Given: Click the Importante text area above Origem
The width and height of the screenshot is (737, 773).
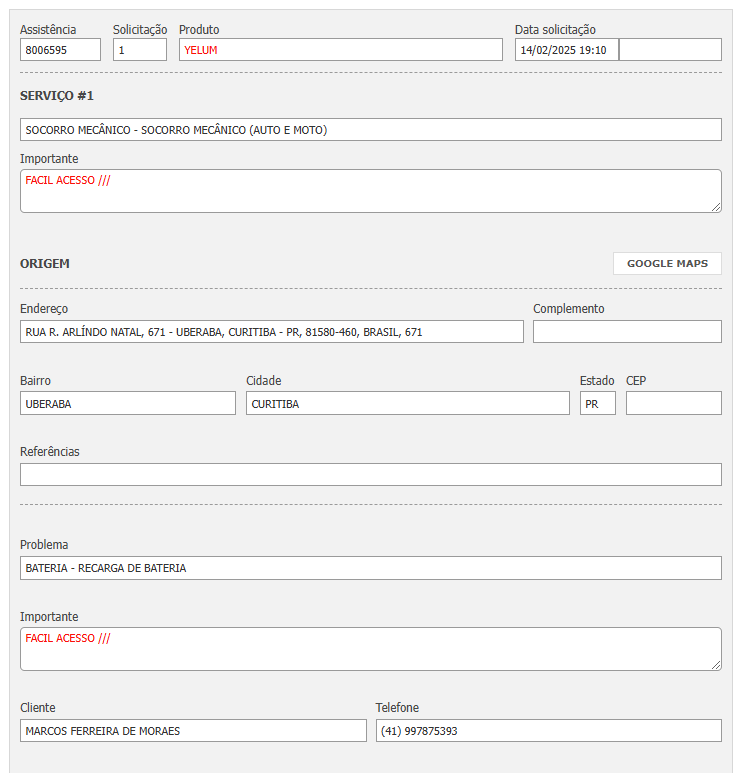Looking at the screenshot, I should [x=370, y=191].
